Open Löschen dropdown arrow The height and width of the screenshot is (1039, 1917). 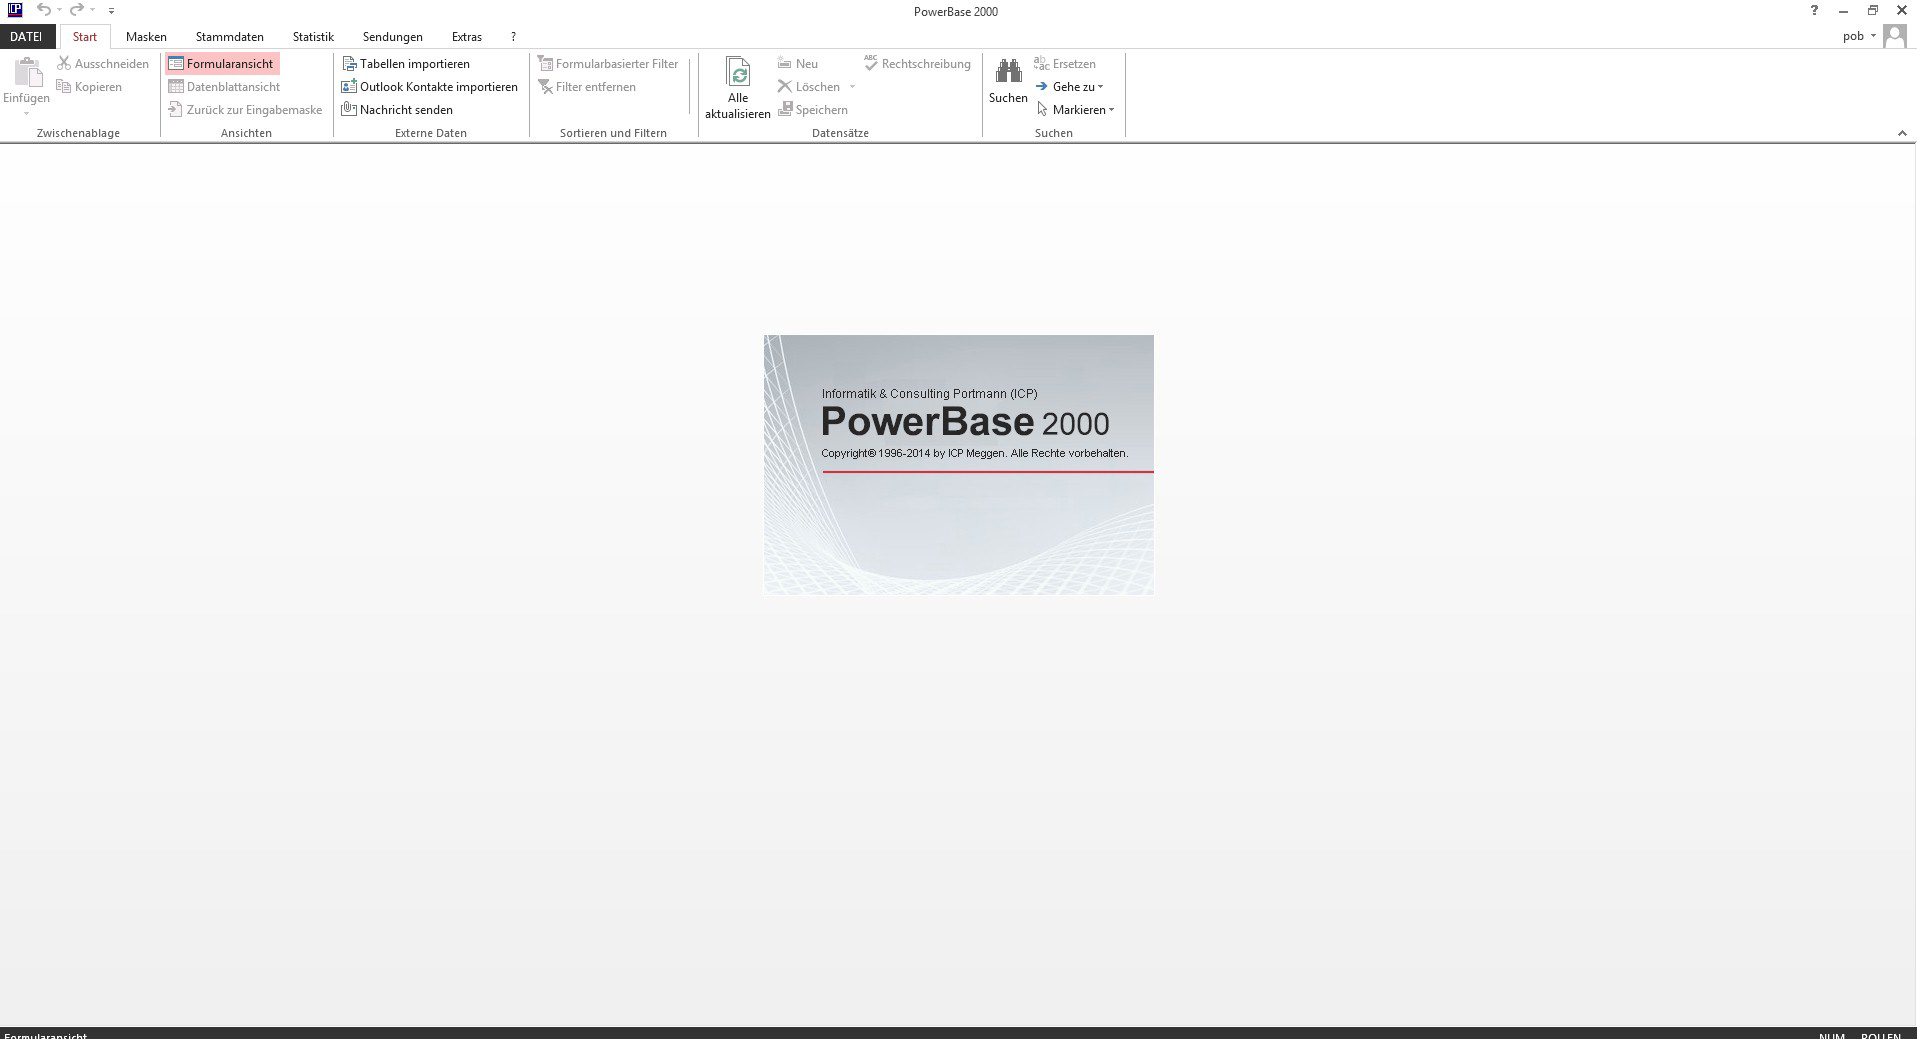(852, 87)
